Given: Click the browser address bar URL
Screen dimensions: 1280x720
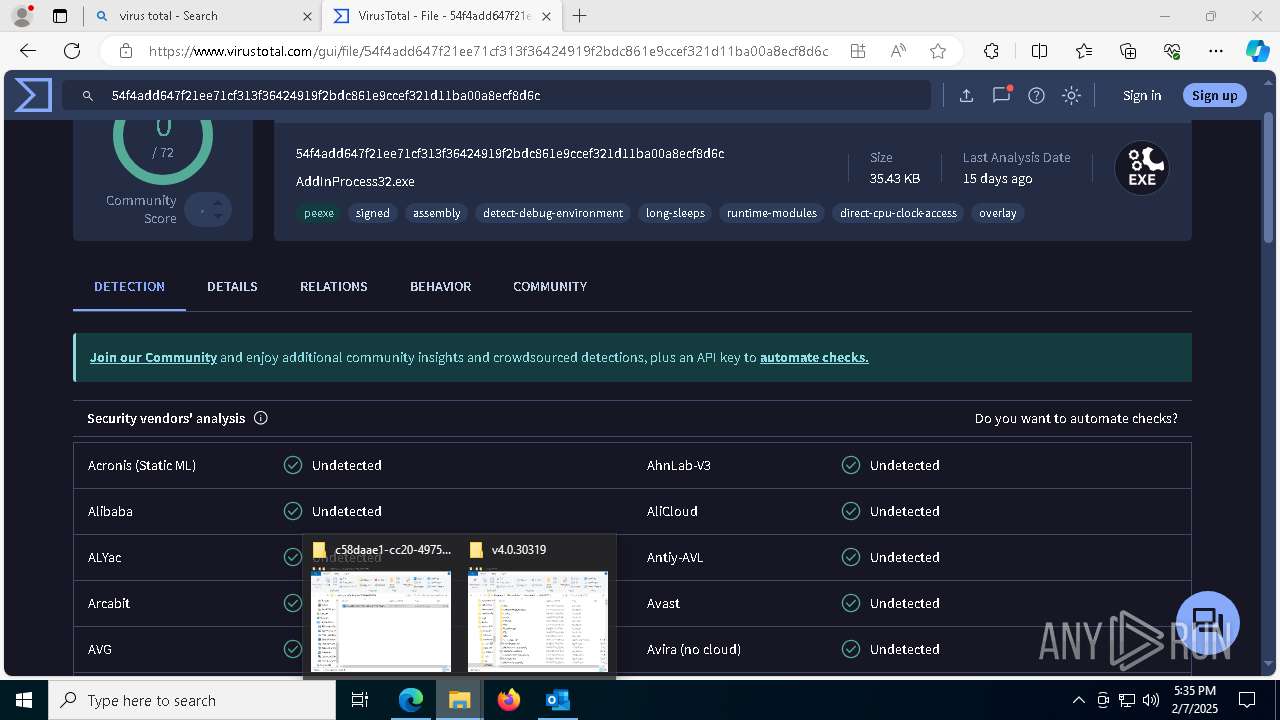Looking at the screenshot, I should tap(488, 51).
